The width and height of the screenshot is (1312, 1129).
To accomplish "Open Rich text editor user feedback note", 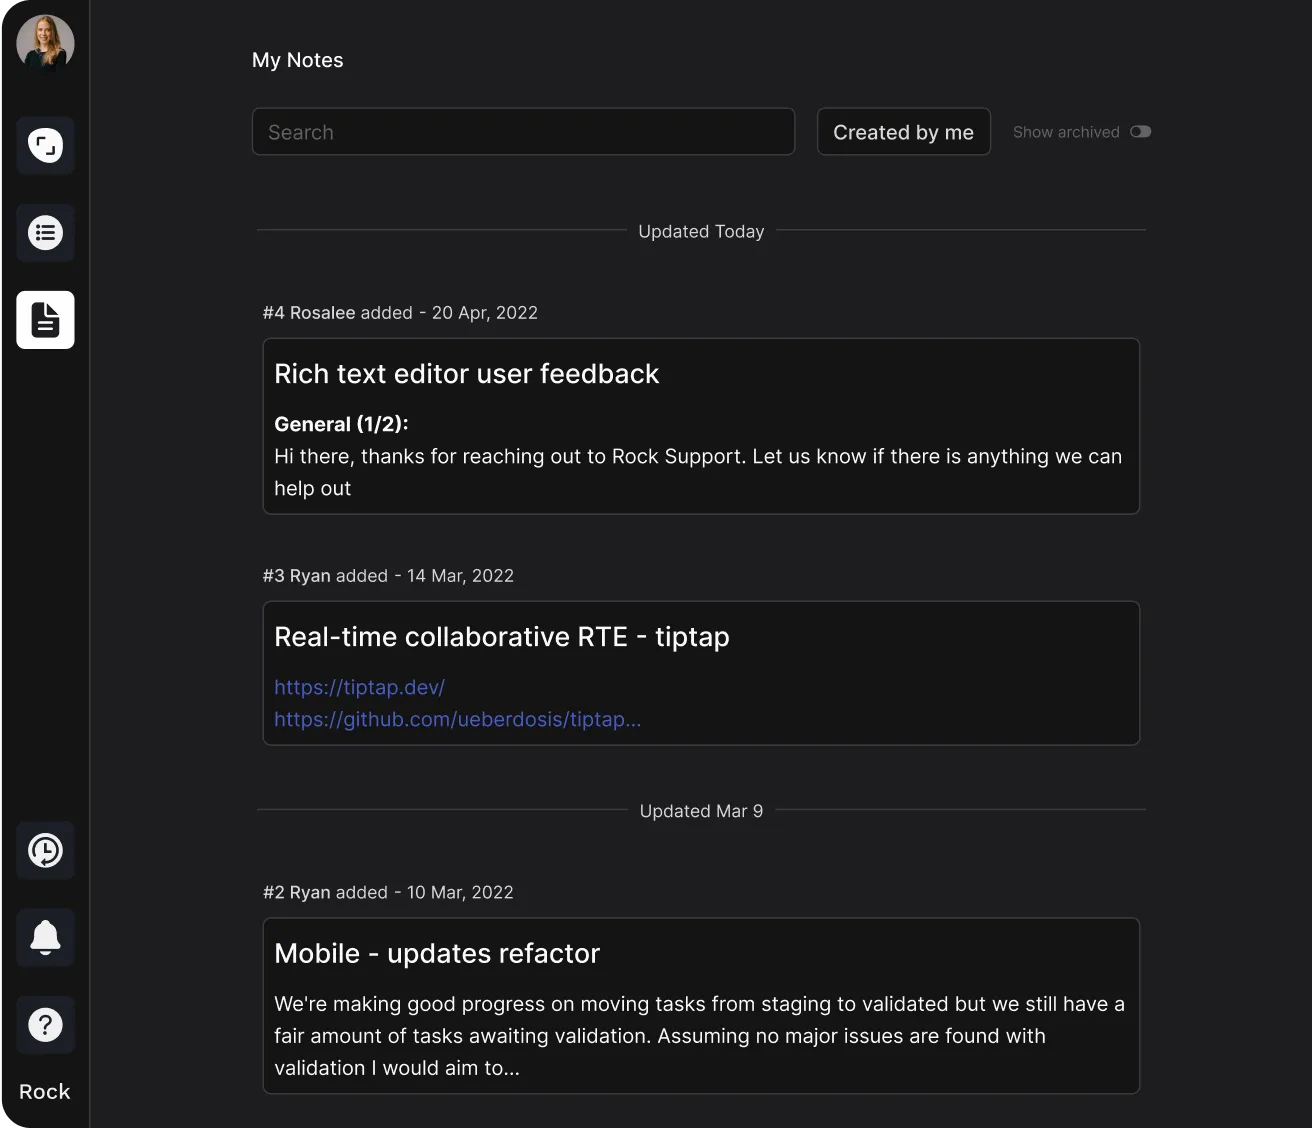I will coord(466,374).
